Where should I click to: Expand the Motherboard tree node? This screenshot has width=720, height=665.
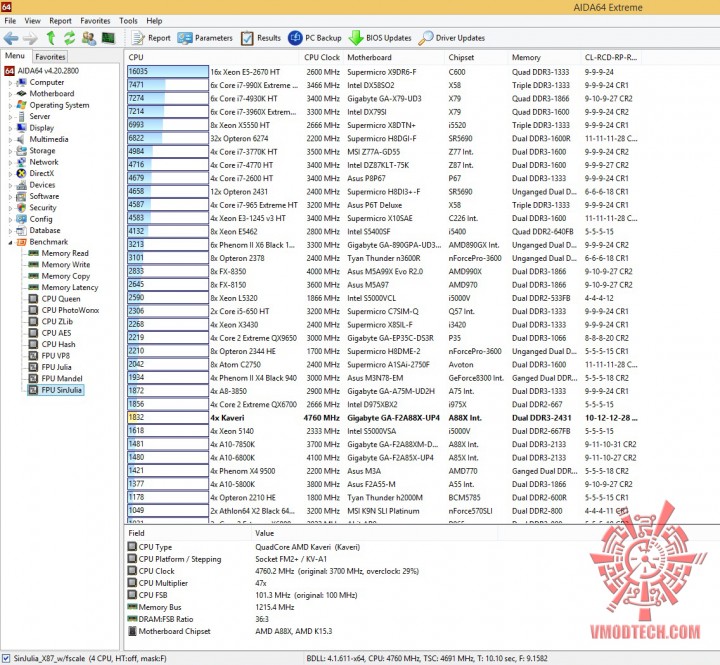(10, 94)
